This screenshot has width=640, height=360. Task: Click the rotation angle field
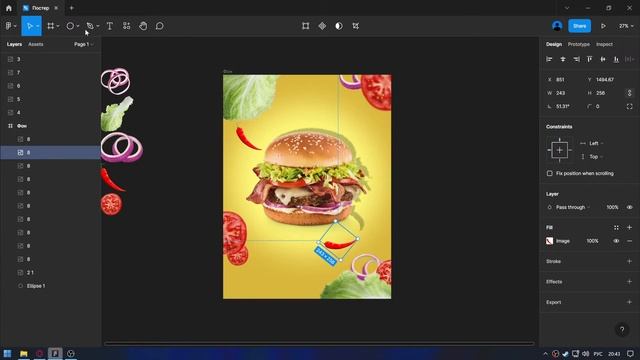pos(564,106)
